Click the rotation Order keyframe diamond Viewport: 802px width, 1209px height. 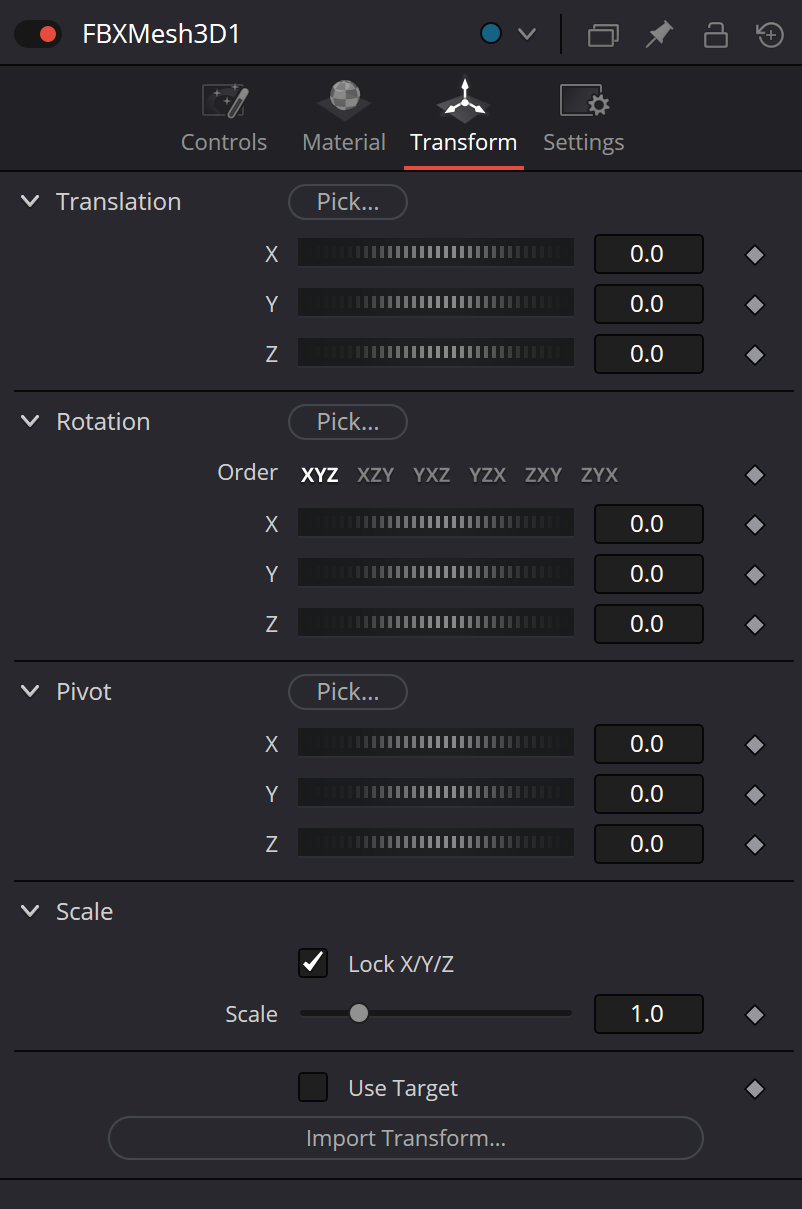tap(756, 475)
